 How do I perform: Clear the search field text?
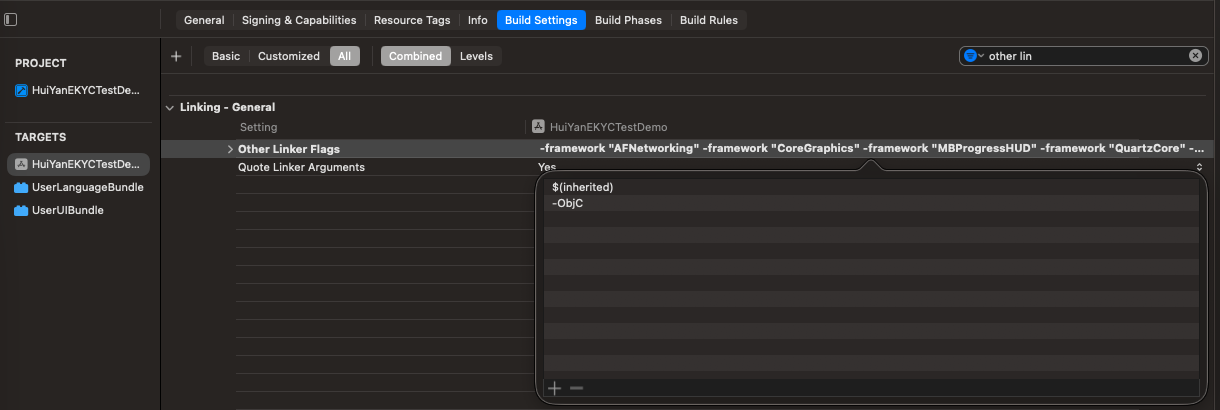pyautogui.click(x=1195, y=56)
